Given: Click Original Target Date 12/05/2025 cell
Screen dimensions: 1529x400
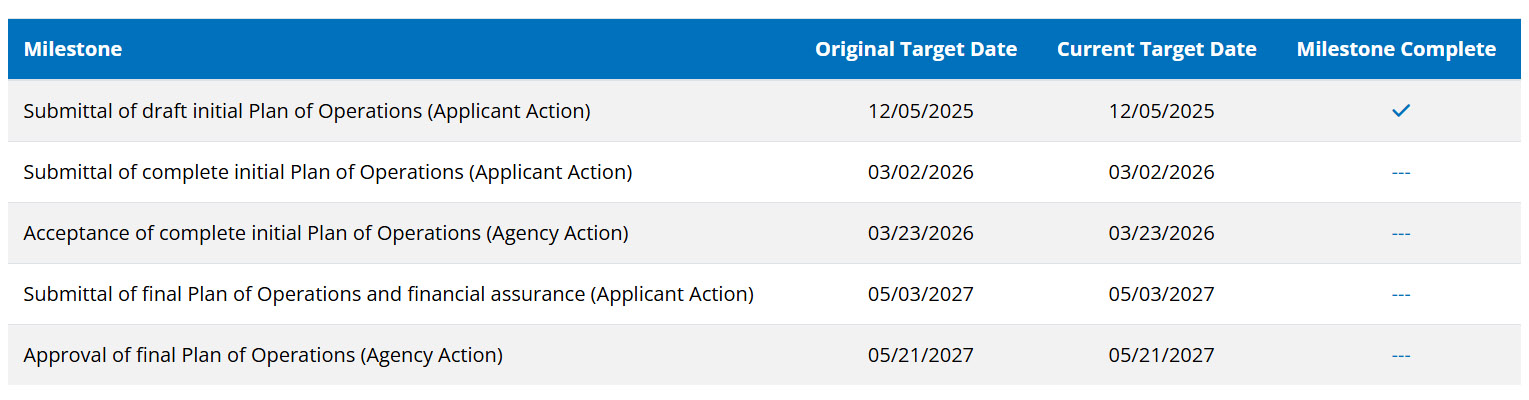Looking at the screenshot, I should coord(920,111).
